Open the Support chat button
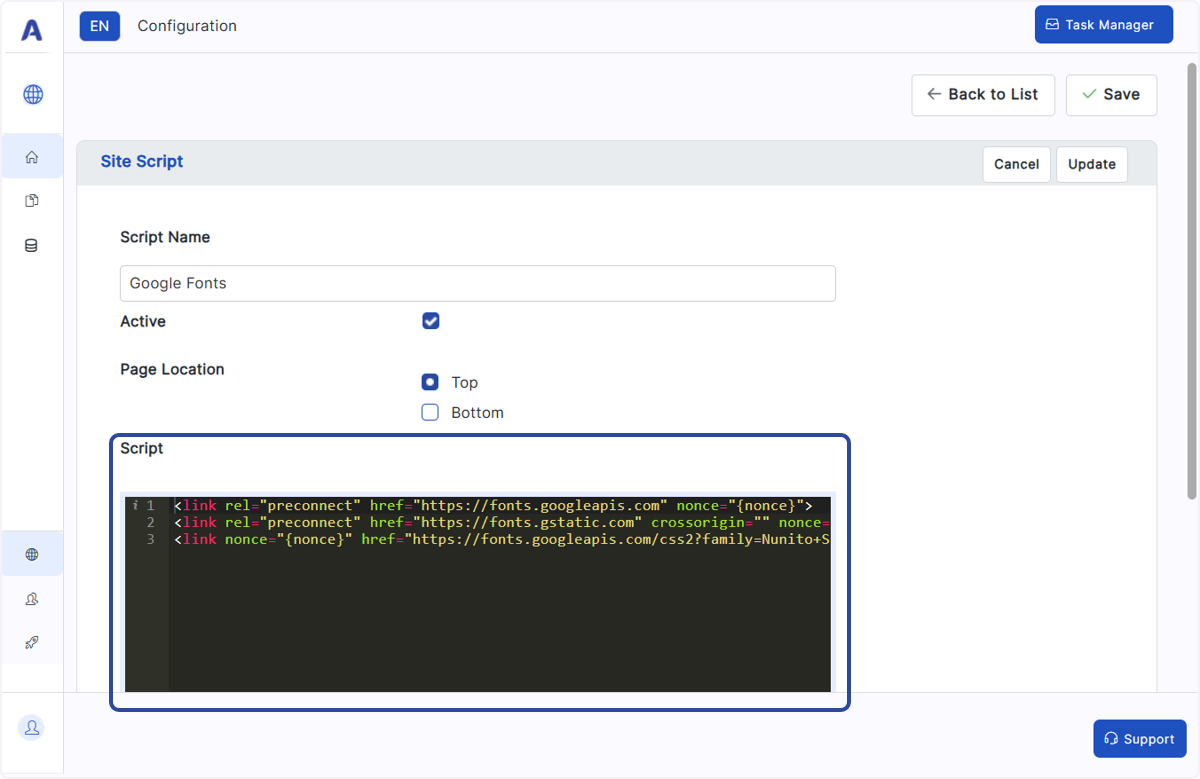 click(x=1140, y=739)
